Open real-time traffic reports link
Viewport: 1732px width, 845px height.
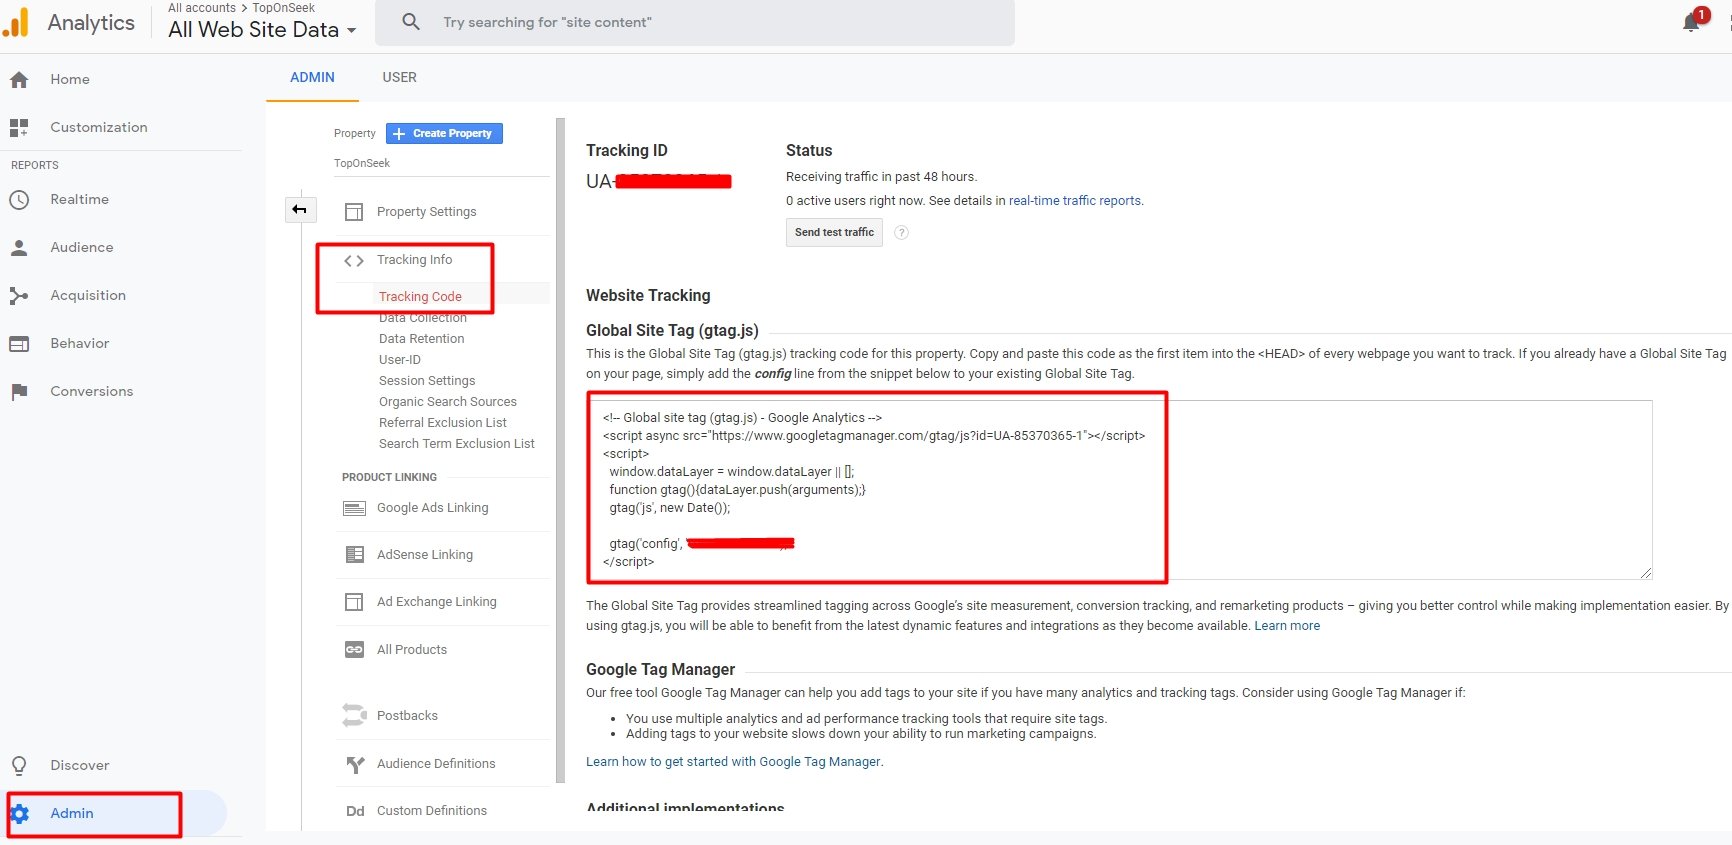tap(1074, 201)
